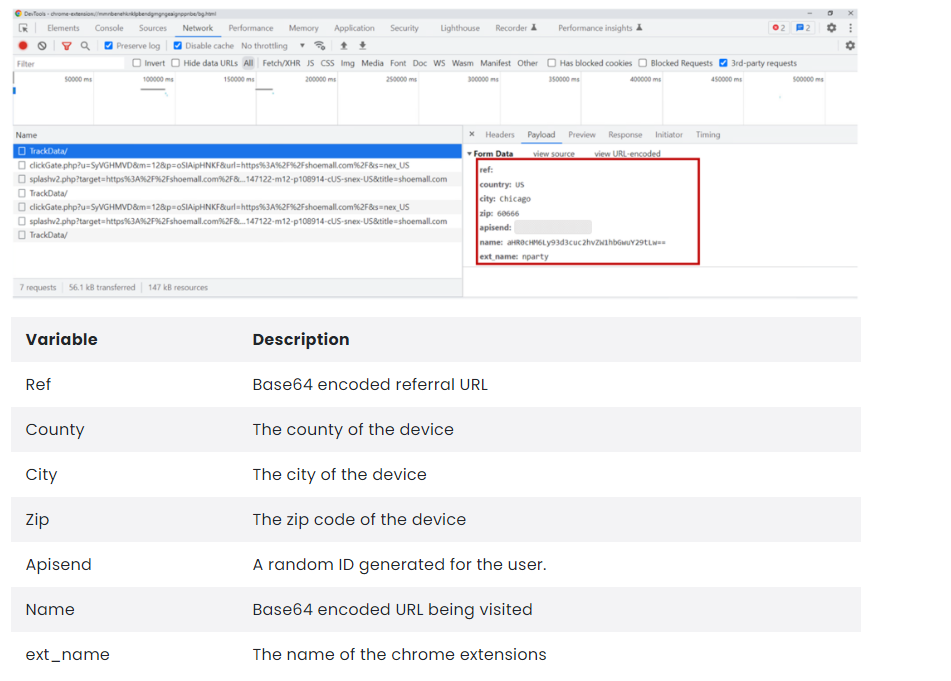Screen dimensions: 951x681
Task: Open network search with magnifier icon
Action: (x=85, y=46)
